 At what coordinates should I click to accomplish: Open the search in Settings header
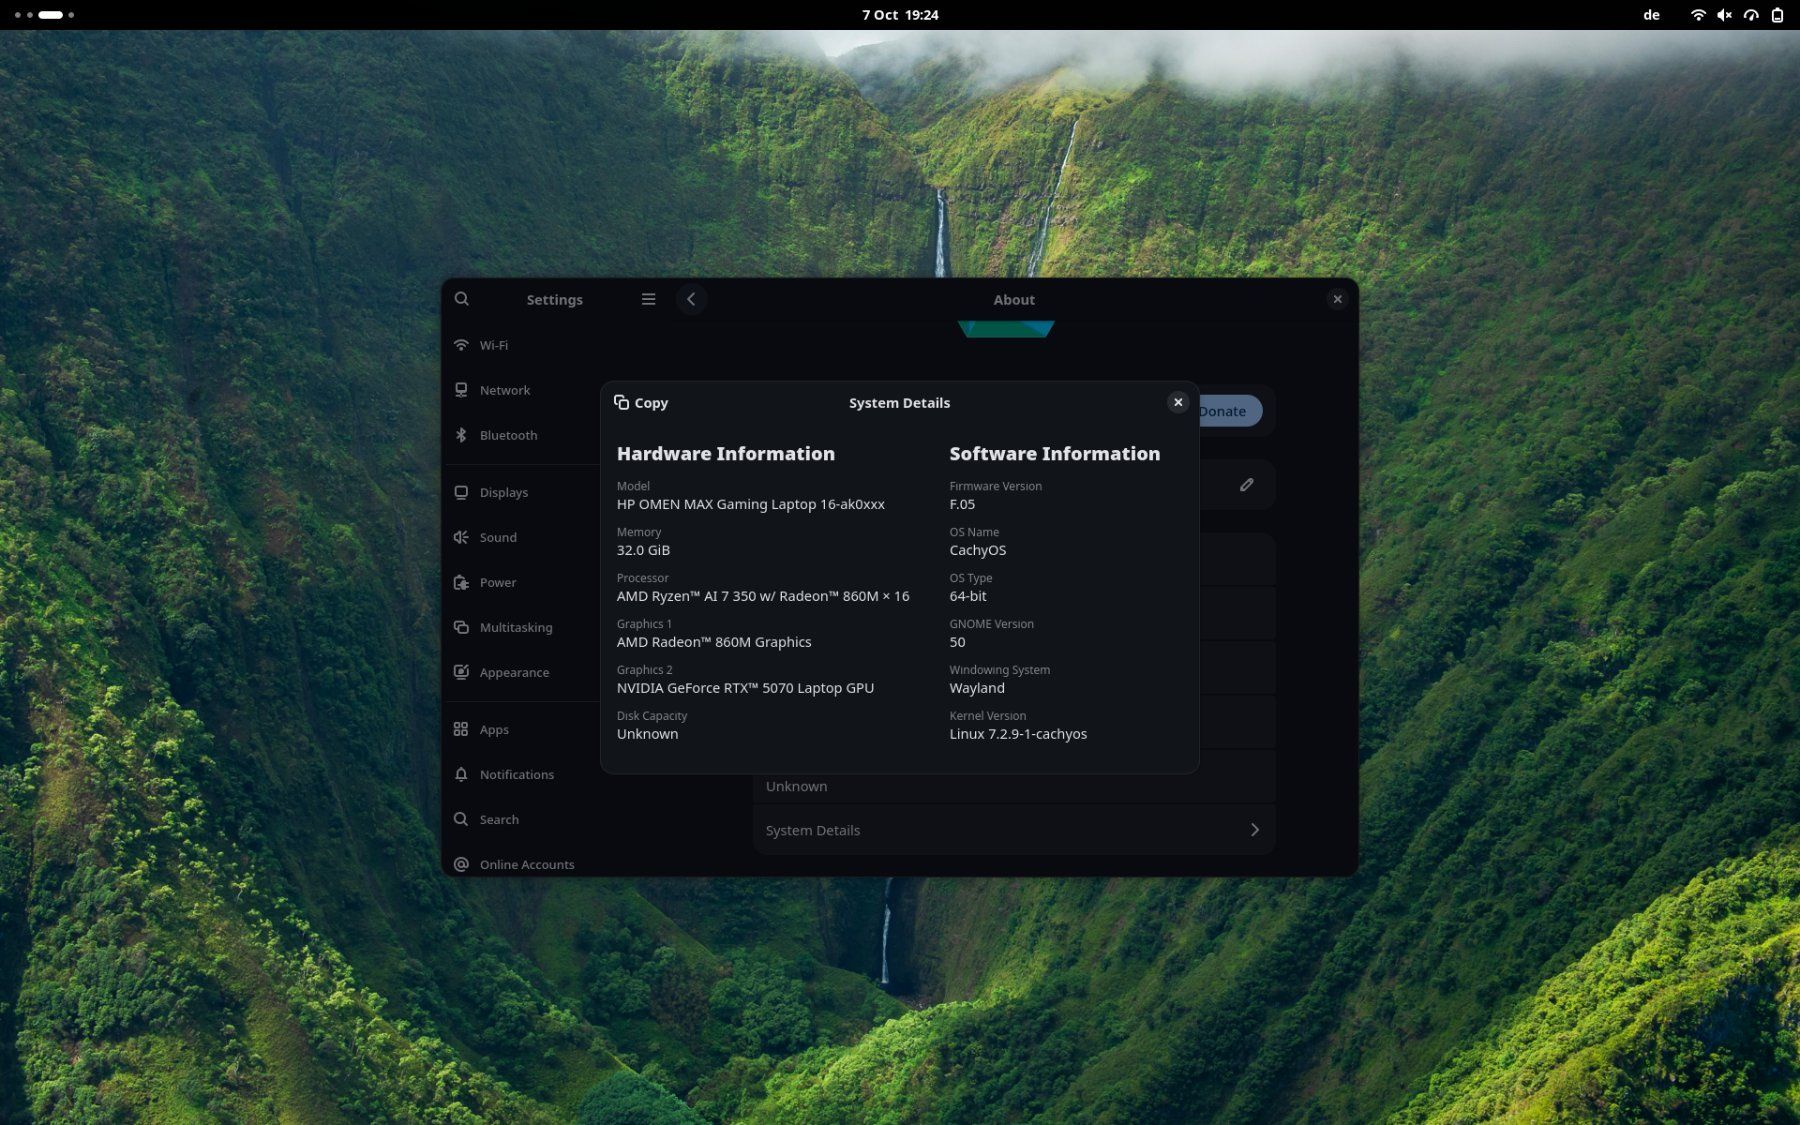(x=461, y=299)
